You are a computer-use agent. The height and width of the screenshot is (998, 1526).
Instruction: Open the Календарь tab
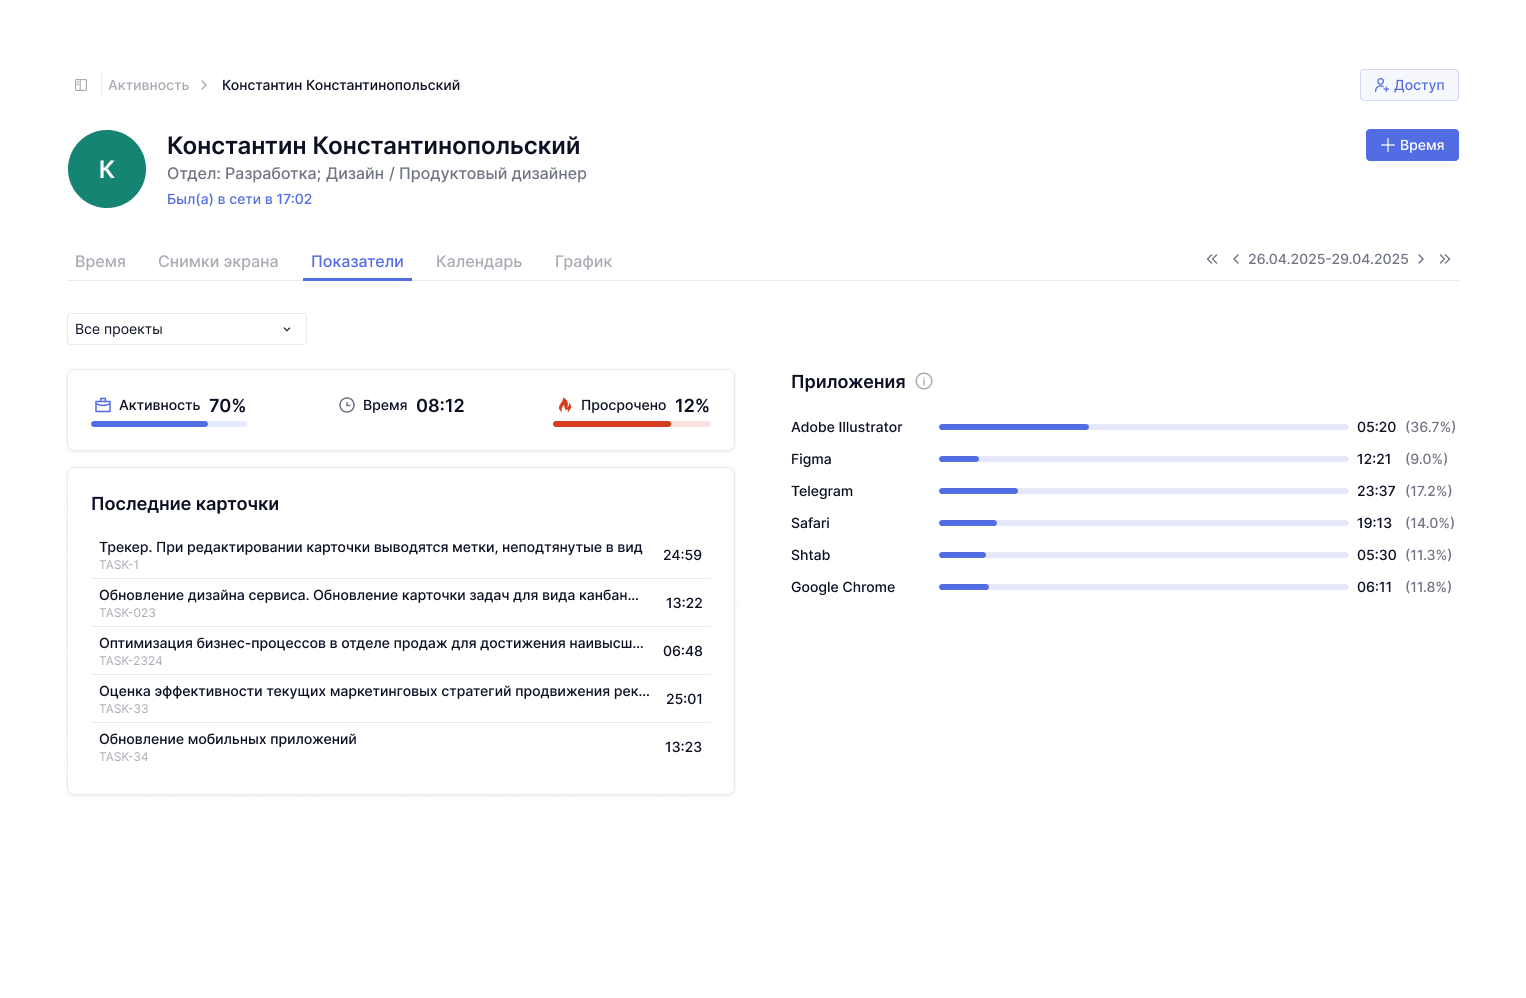point(478,261)
